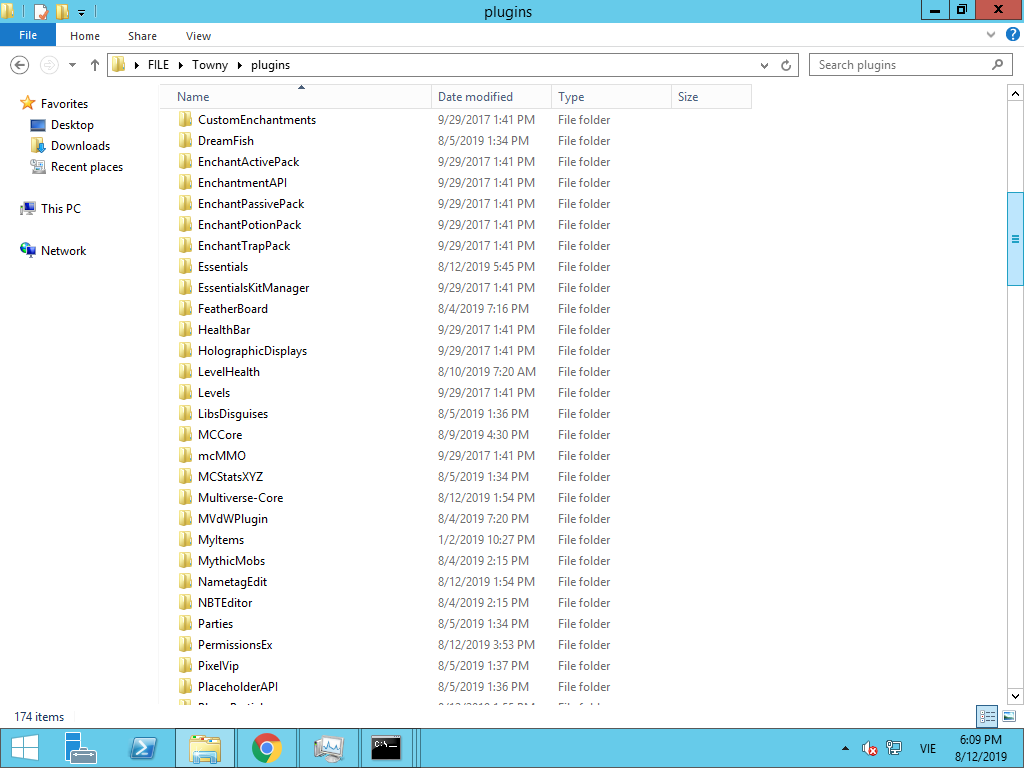The height and width of the screenshot is (768, 1024).
Task: Switch to the View ribbon tab
Action: pyautogui.click(x=198, y=36)
